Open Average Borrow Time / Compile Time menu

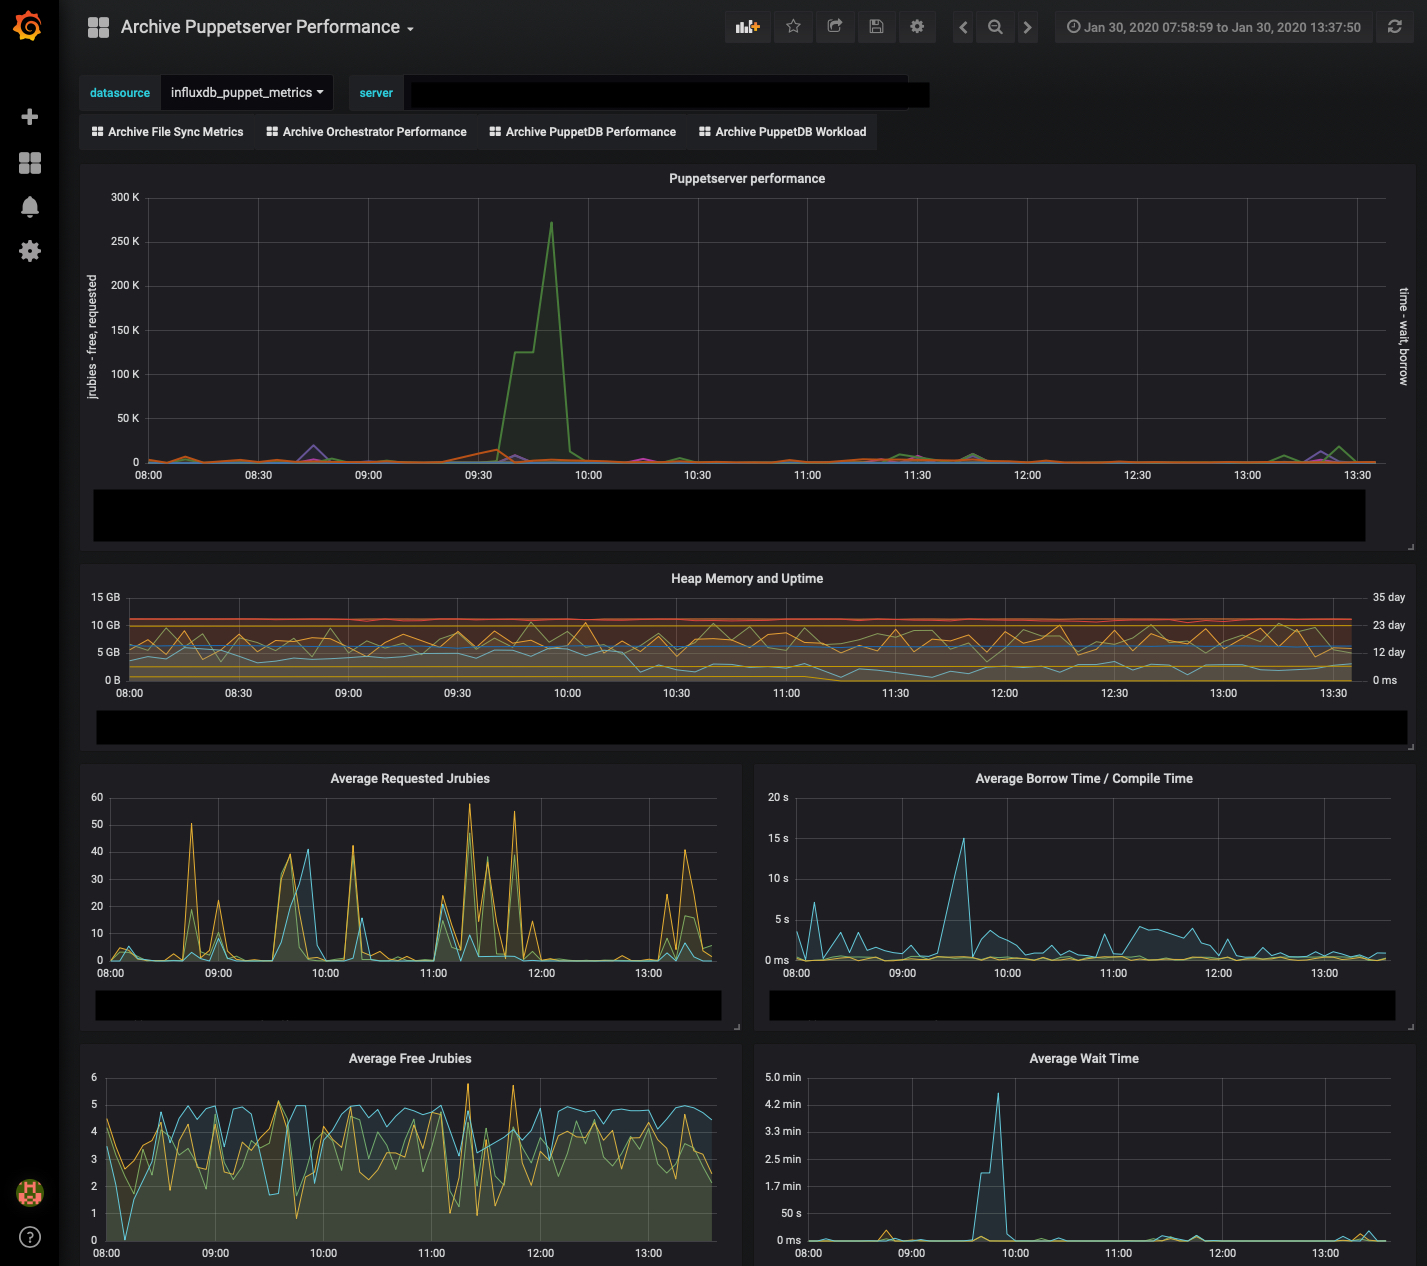(x=1084, y=778)
